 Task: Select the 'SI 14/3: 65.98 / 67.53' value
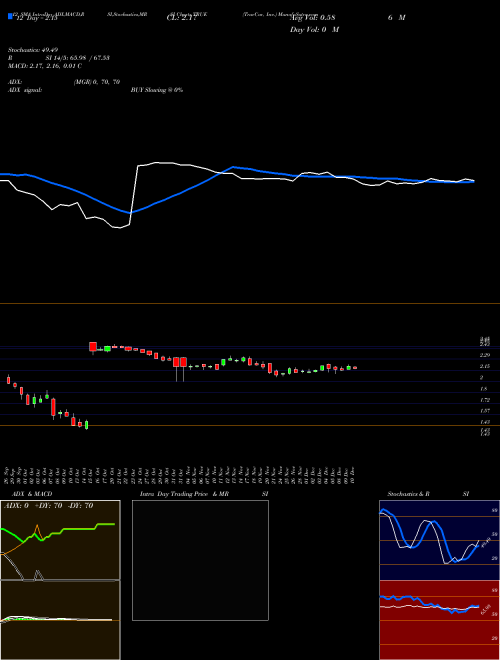click(78, 58)
